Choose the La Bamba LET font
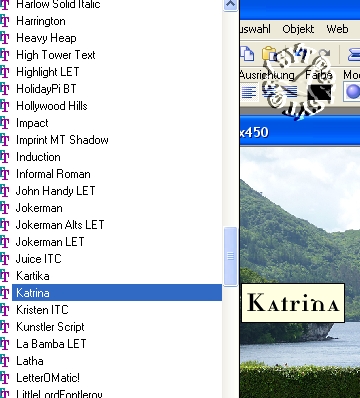This screenshot has height=398, width=360. pos(51,344)
